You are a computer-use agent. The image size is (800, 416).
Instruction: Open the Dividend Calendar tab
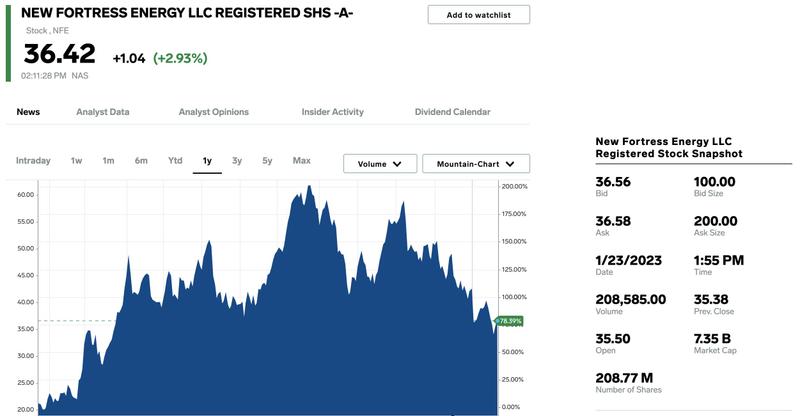pos(453,112)
